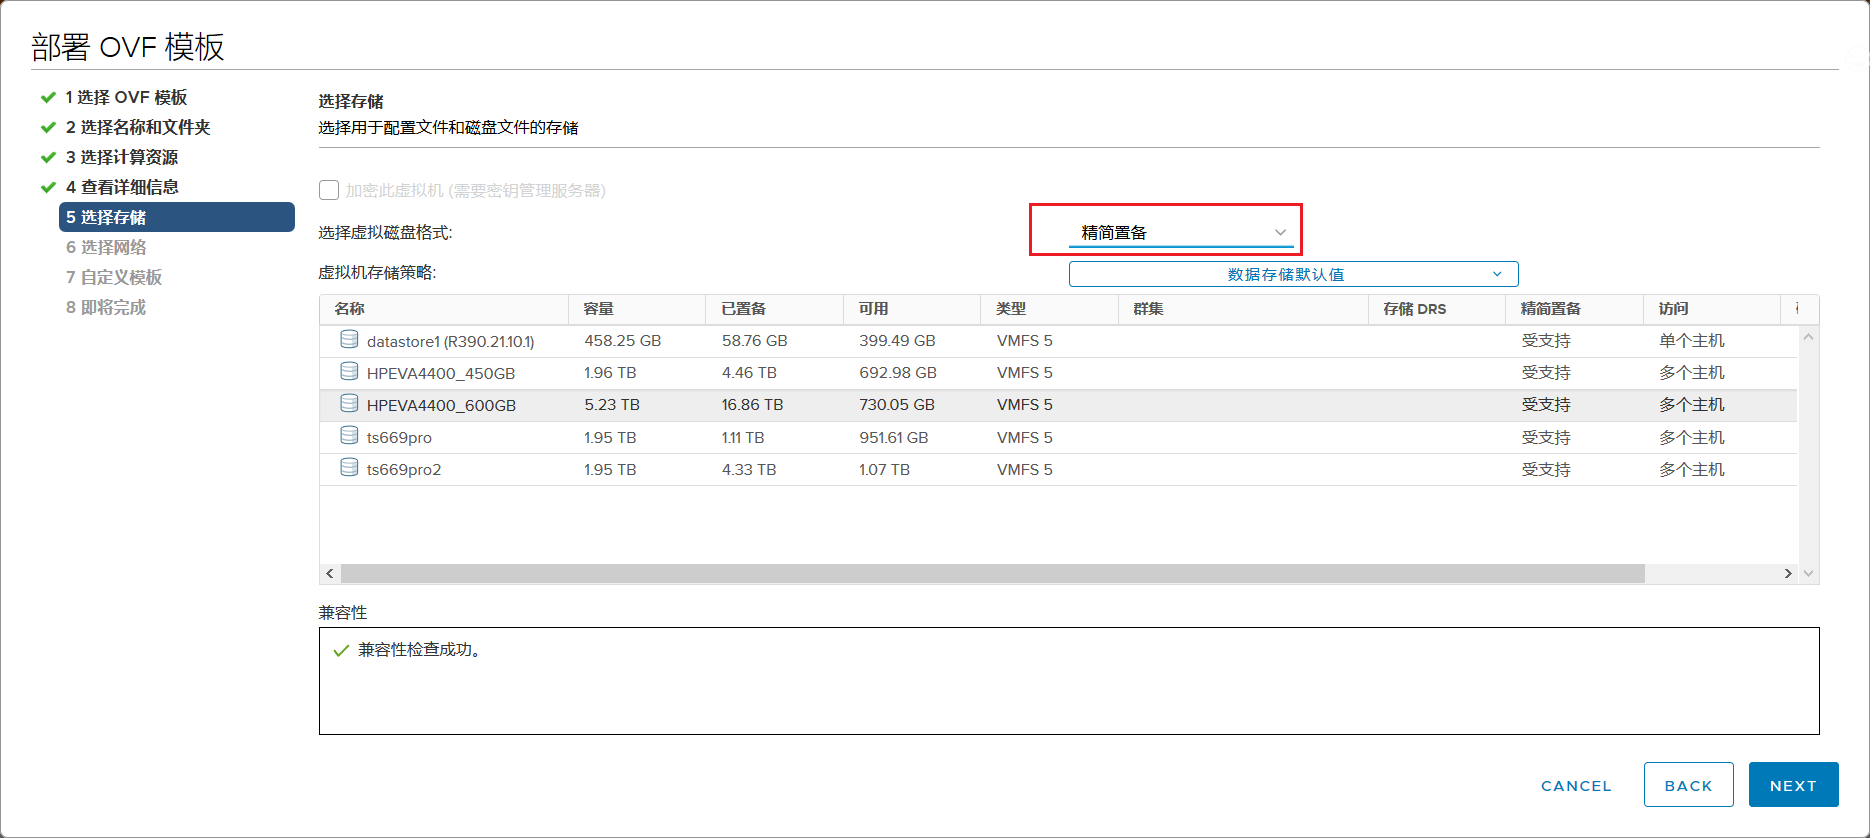
Task: Go to step 4 查看详细信息
Action: [122, 187]
